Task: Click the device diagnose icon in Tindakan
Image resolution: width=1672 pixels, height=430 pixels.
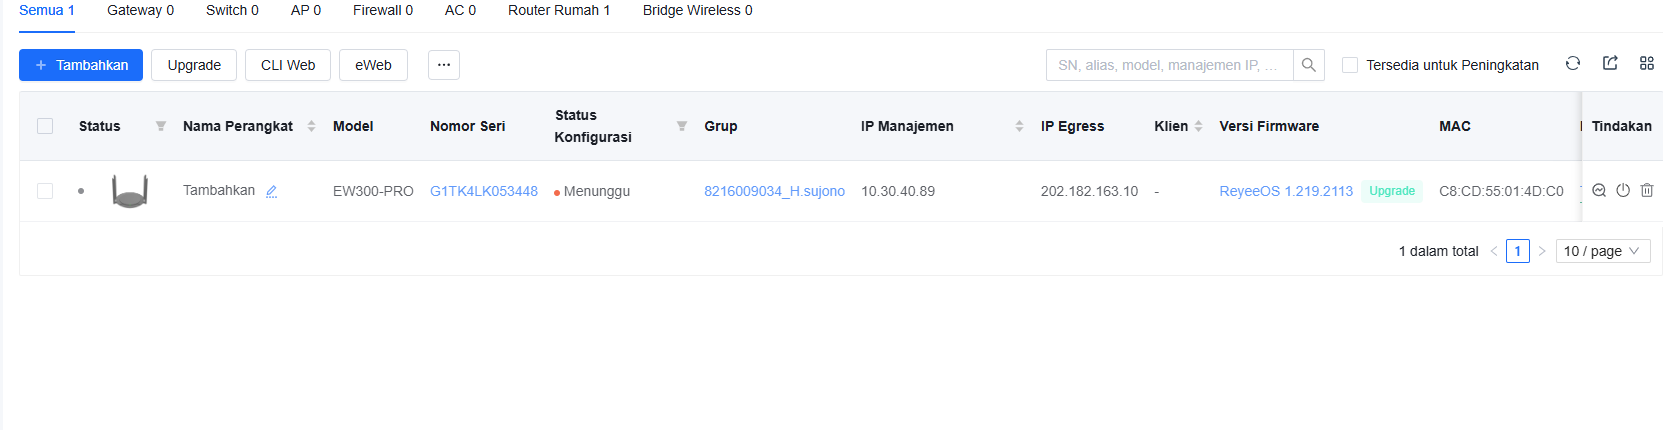Action: coord(1599,190)
